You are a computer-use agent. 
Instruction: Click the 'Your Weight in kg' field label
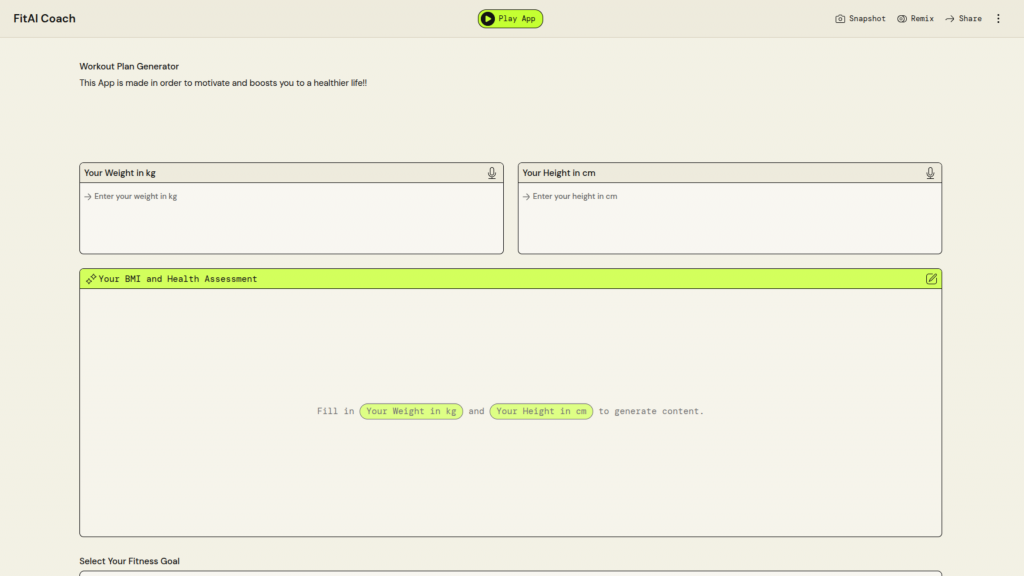point(120,173)
